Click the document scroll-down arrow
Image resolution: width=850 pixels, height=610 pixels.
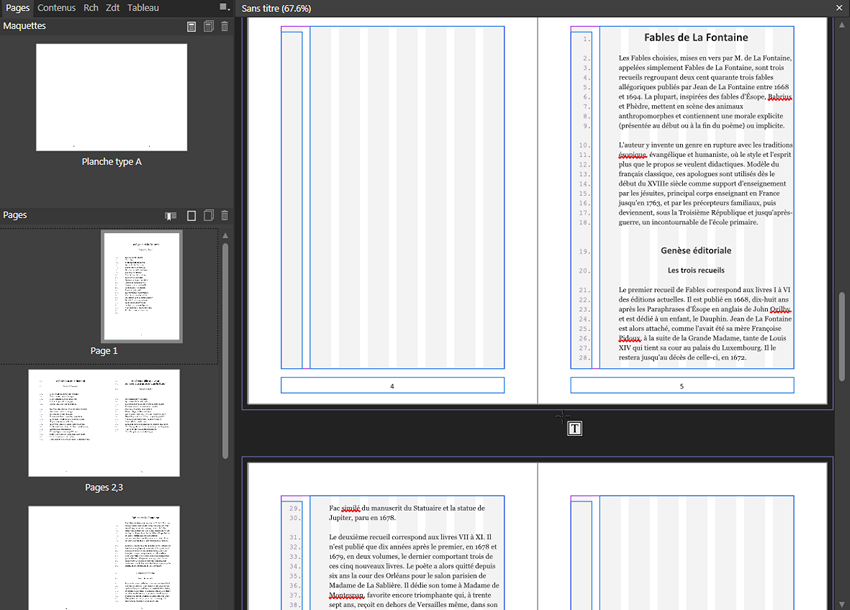tap(842, 604)
